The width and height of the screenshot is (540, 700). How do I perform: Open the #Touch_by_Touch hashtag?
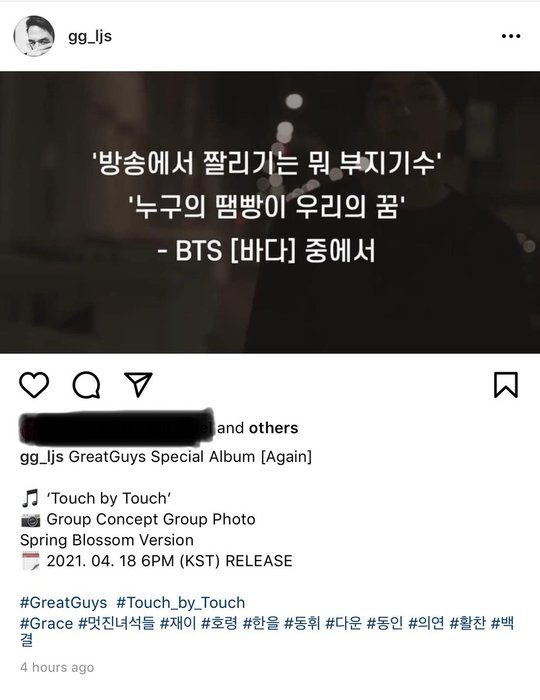click(x=181, y=603)
